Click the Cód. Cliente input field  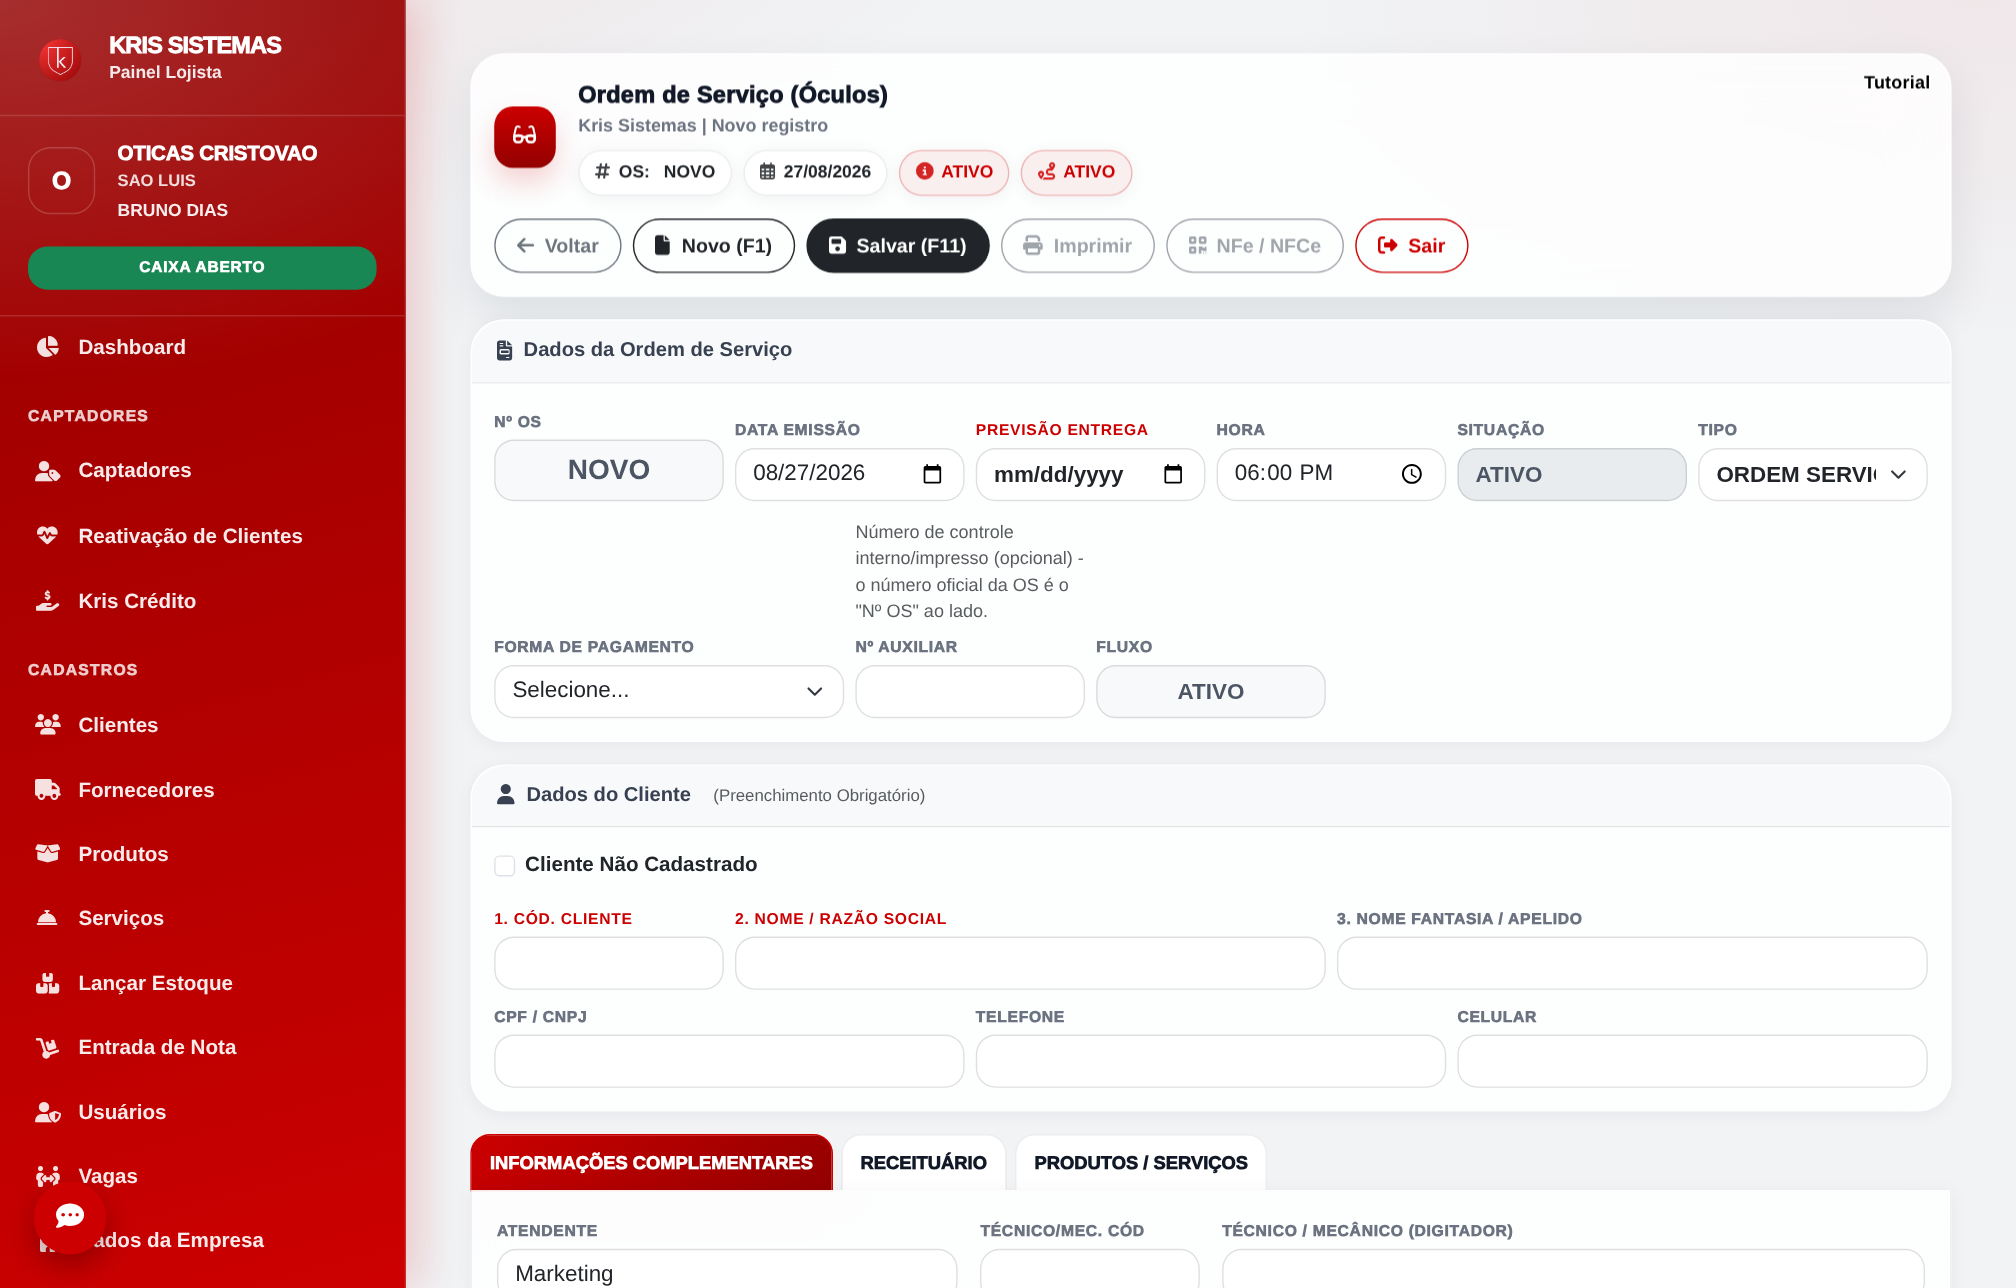click(609, 963)
